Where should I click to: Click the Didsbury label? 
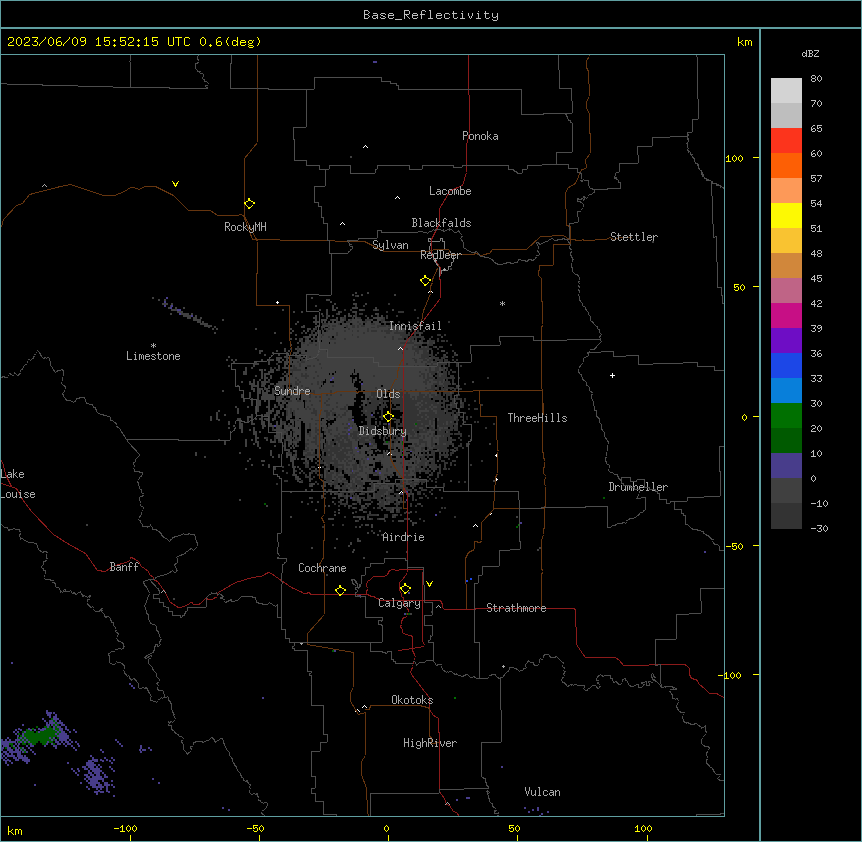click(383, 431)
